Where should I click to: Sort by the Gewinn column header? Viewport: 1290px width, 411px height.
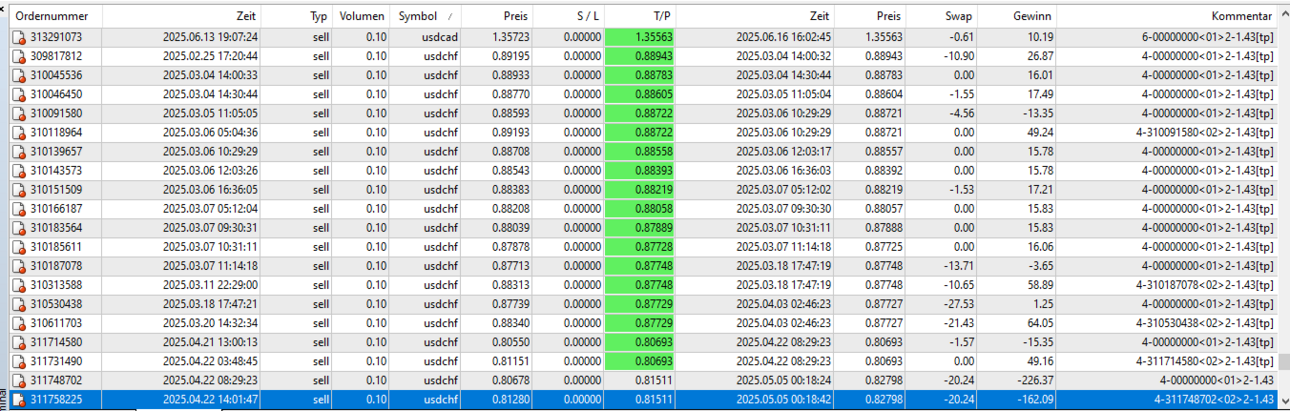tap(1016, 17)
